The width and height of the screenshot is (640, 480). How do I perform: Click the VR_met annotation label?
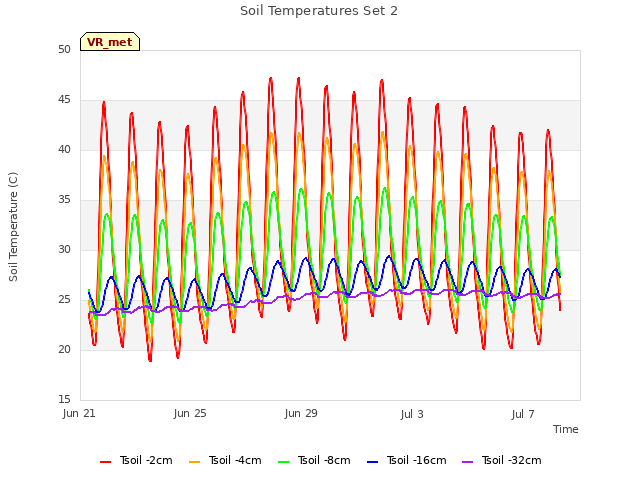[110, 42]
